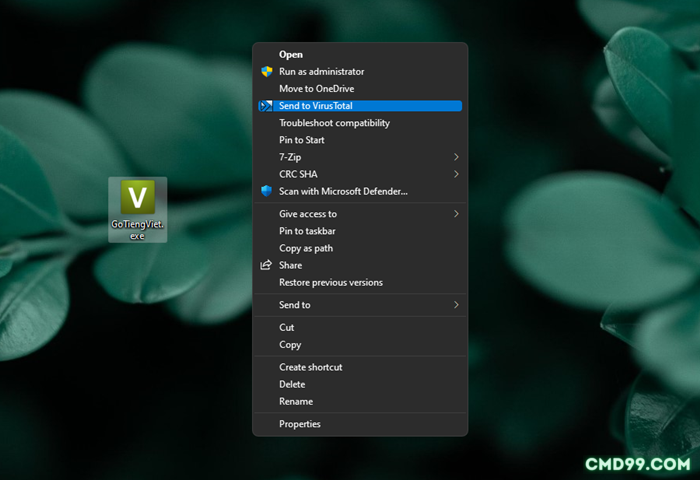Open the 7-Zip menu entry
Image resolution: width=700 pixels, height=480 pixels.
pyautogui.click(x=360, y=157)
